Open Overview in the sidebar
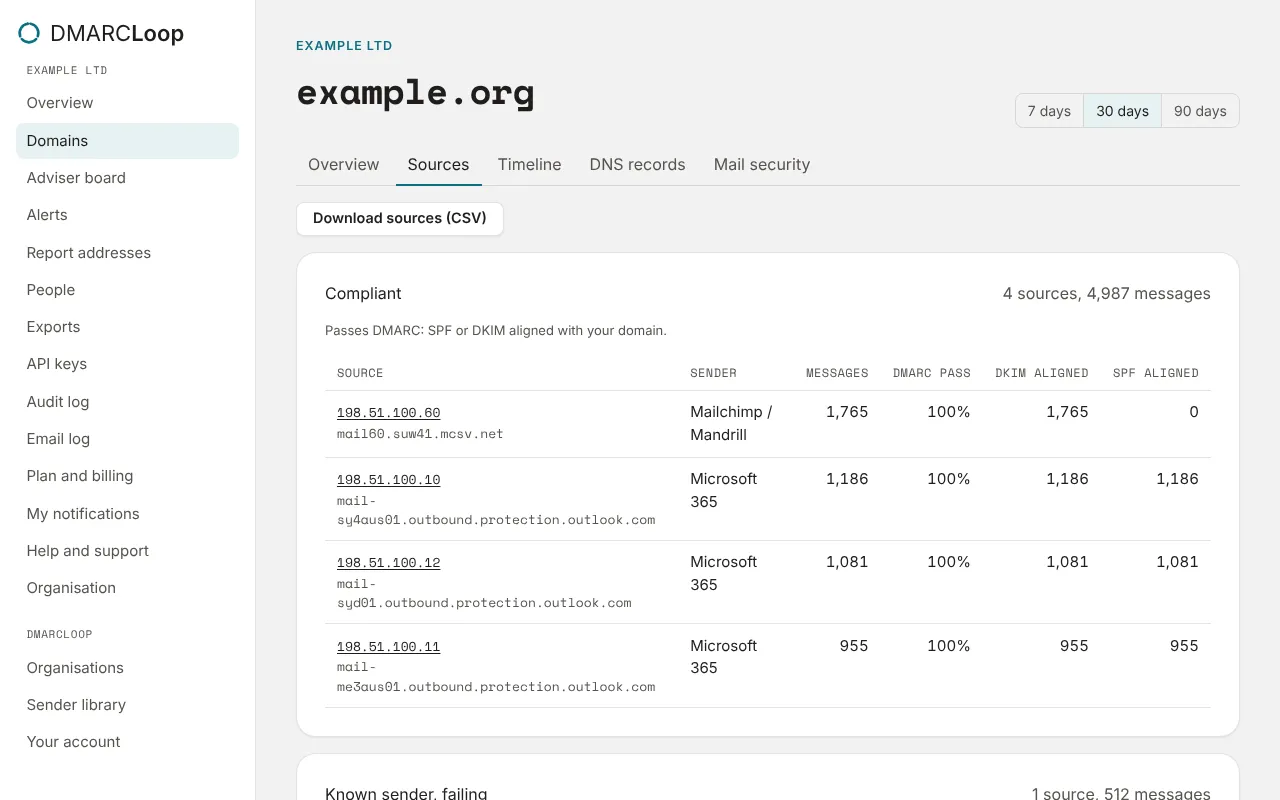 (127, 103)
